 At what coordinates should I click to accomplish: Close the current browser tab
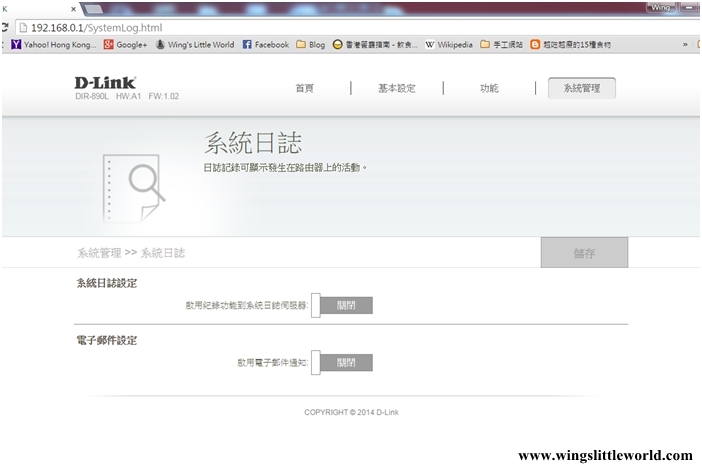click(x=73, y=8)
